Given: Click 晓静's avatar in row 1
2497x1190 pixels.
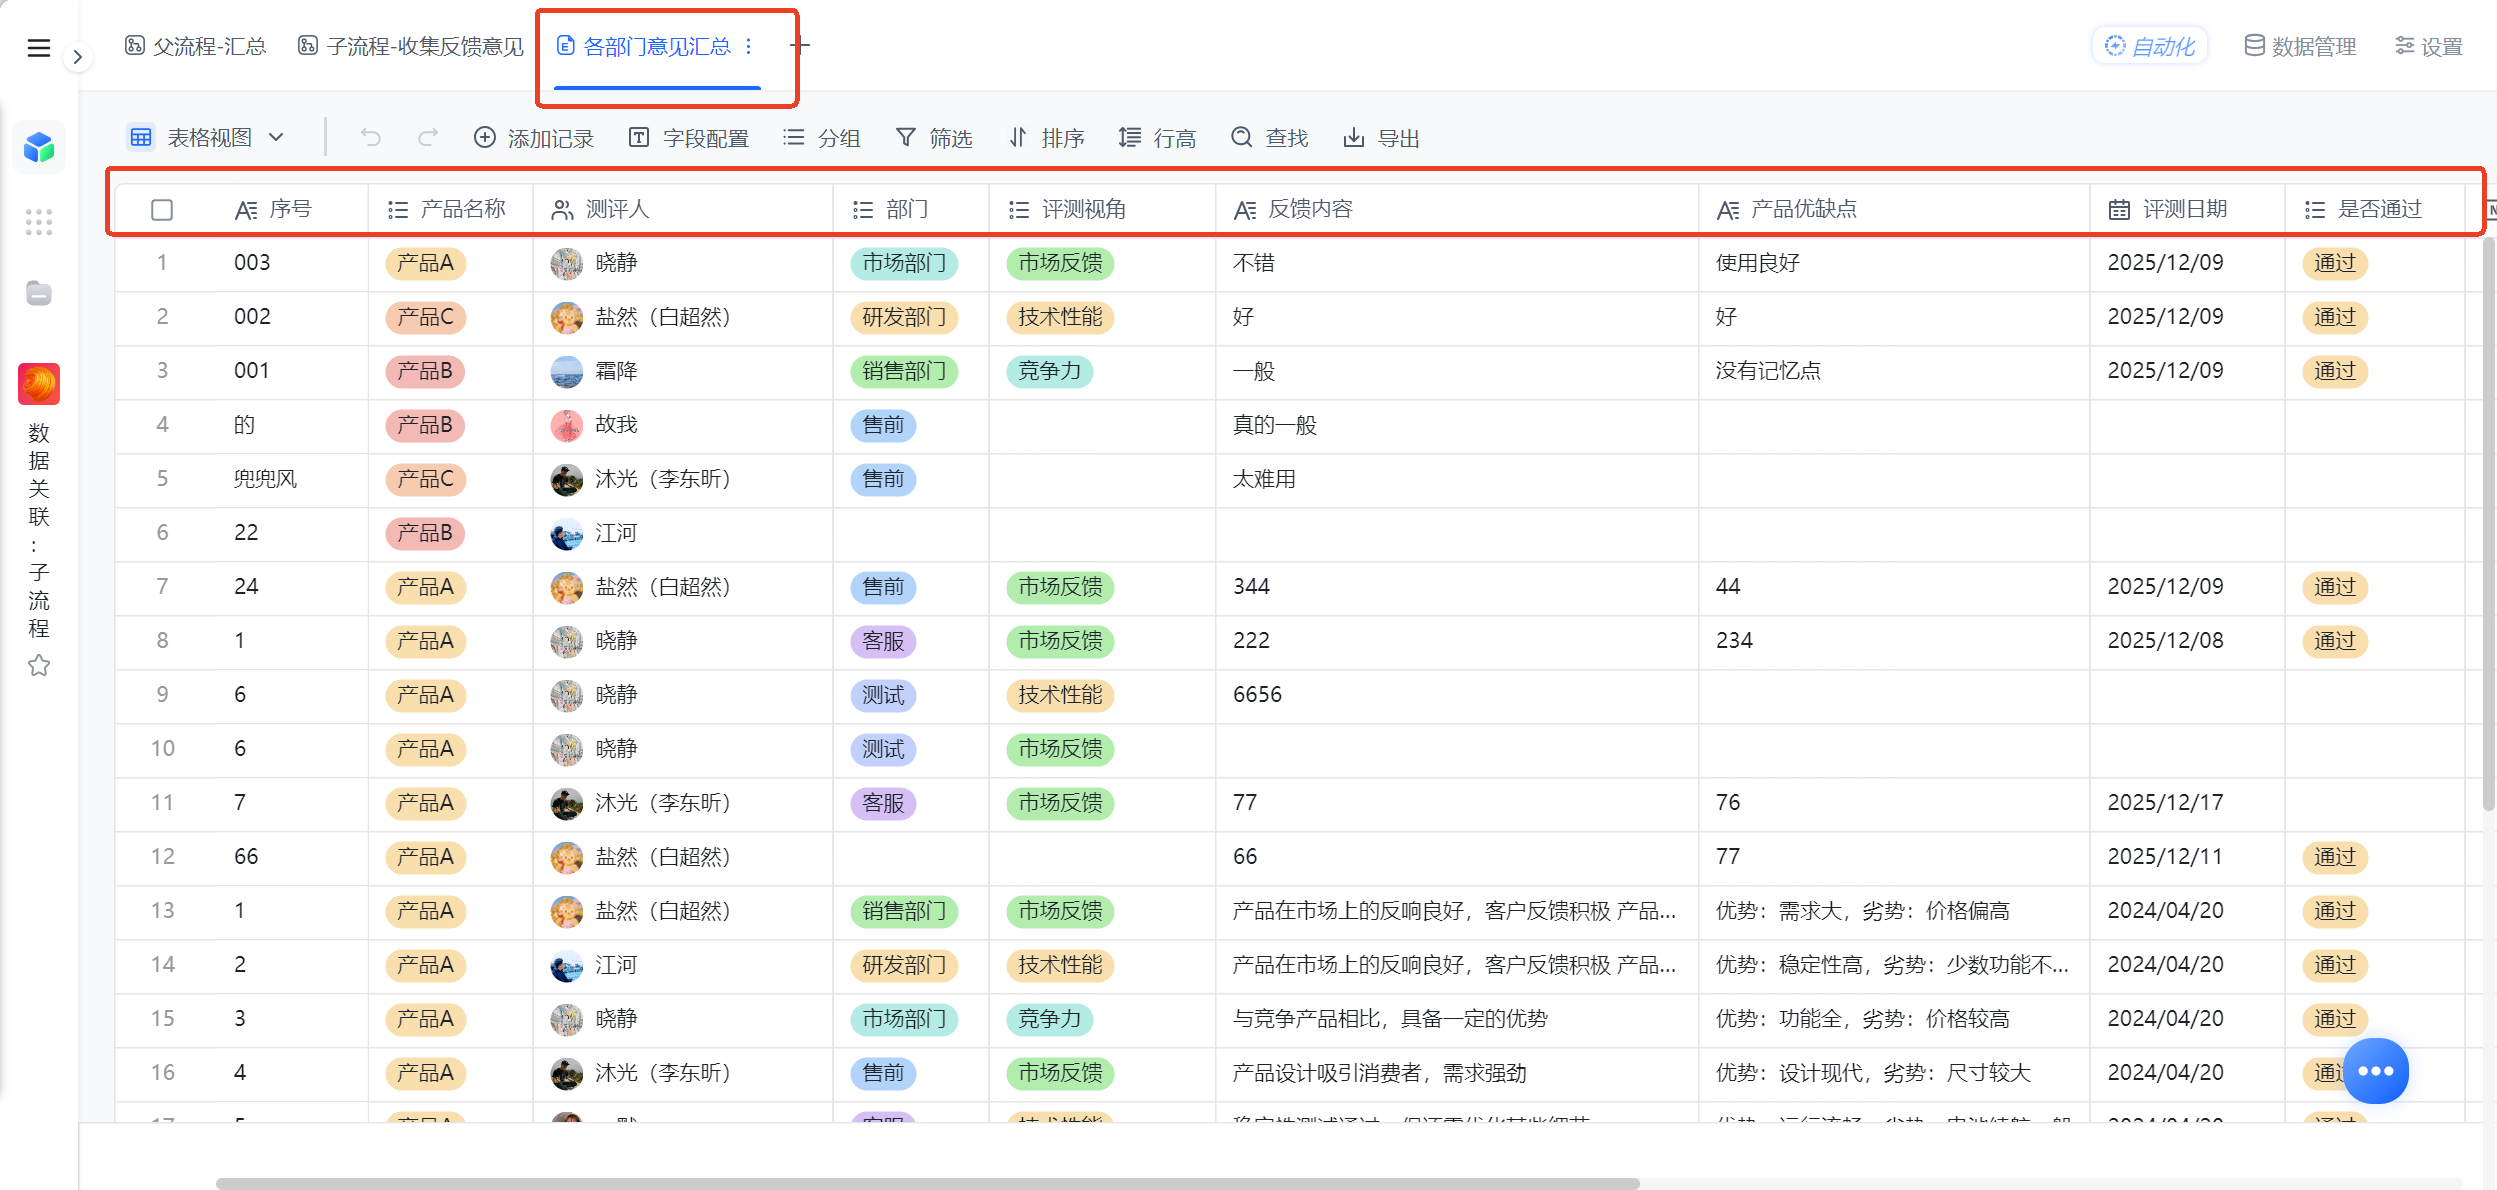Looking at the screenshot, I should click(x=567, y=263).
